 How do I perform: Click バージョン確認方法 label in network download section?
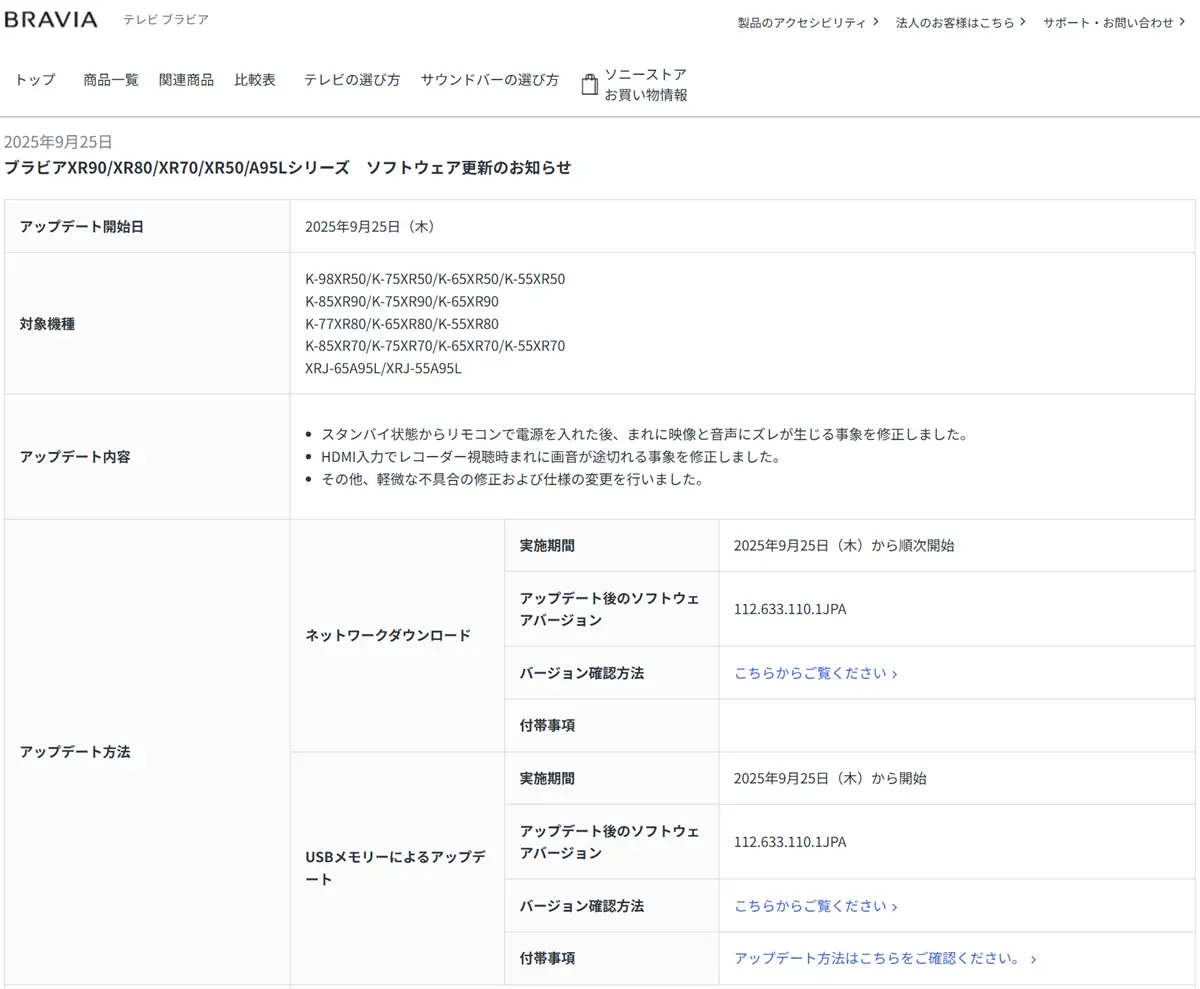(582, 673)
